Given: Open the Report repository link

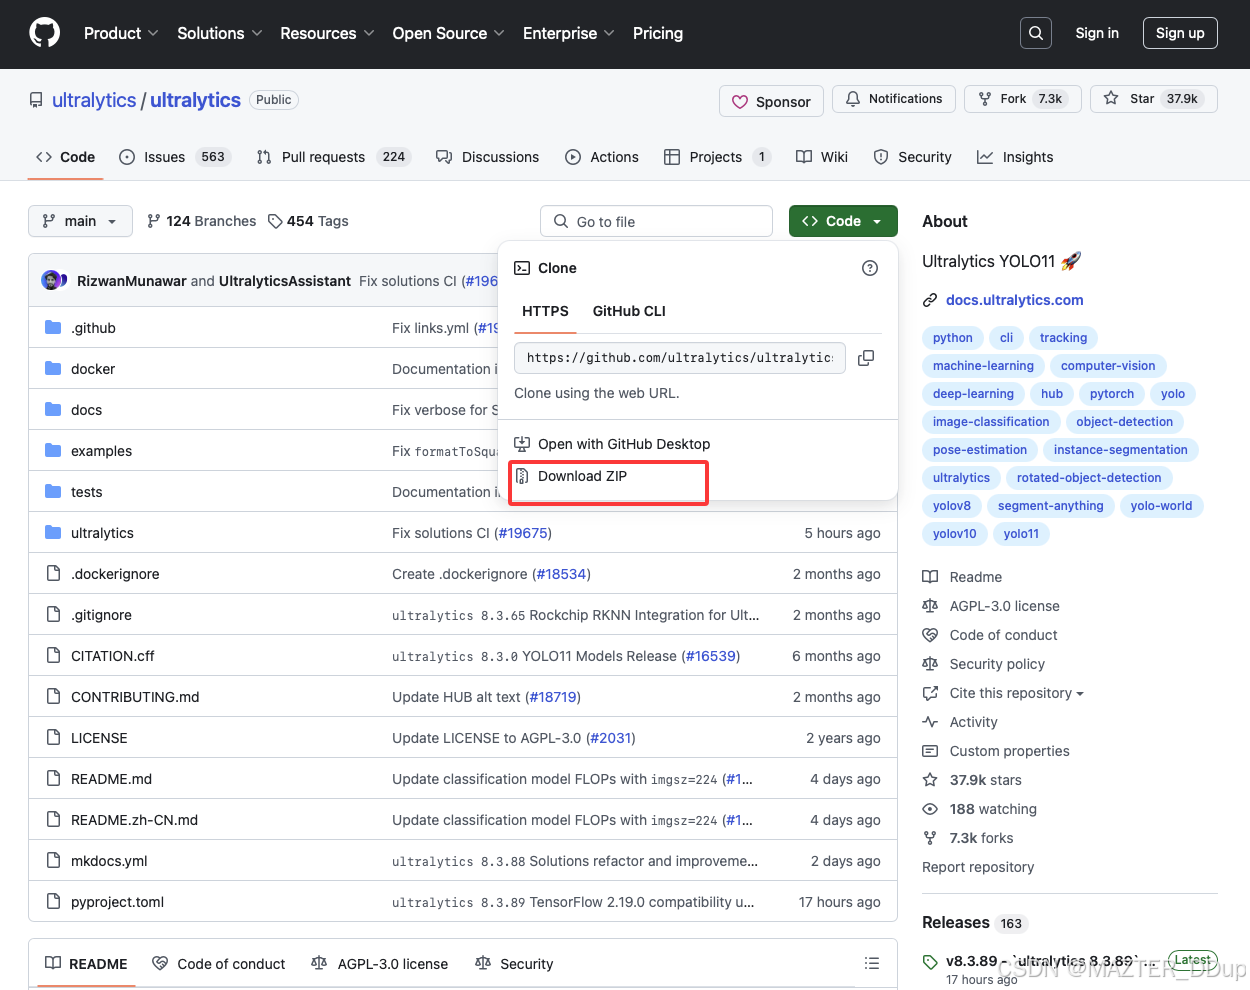Looking at the screenshot, I should (978, 867).
